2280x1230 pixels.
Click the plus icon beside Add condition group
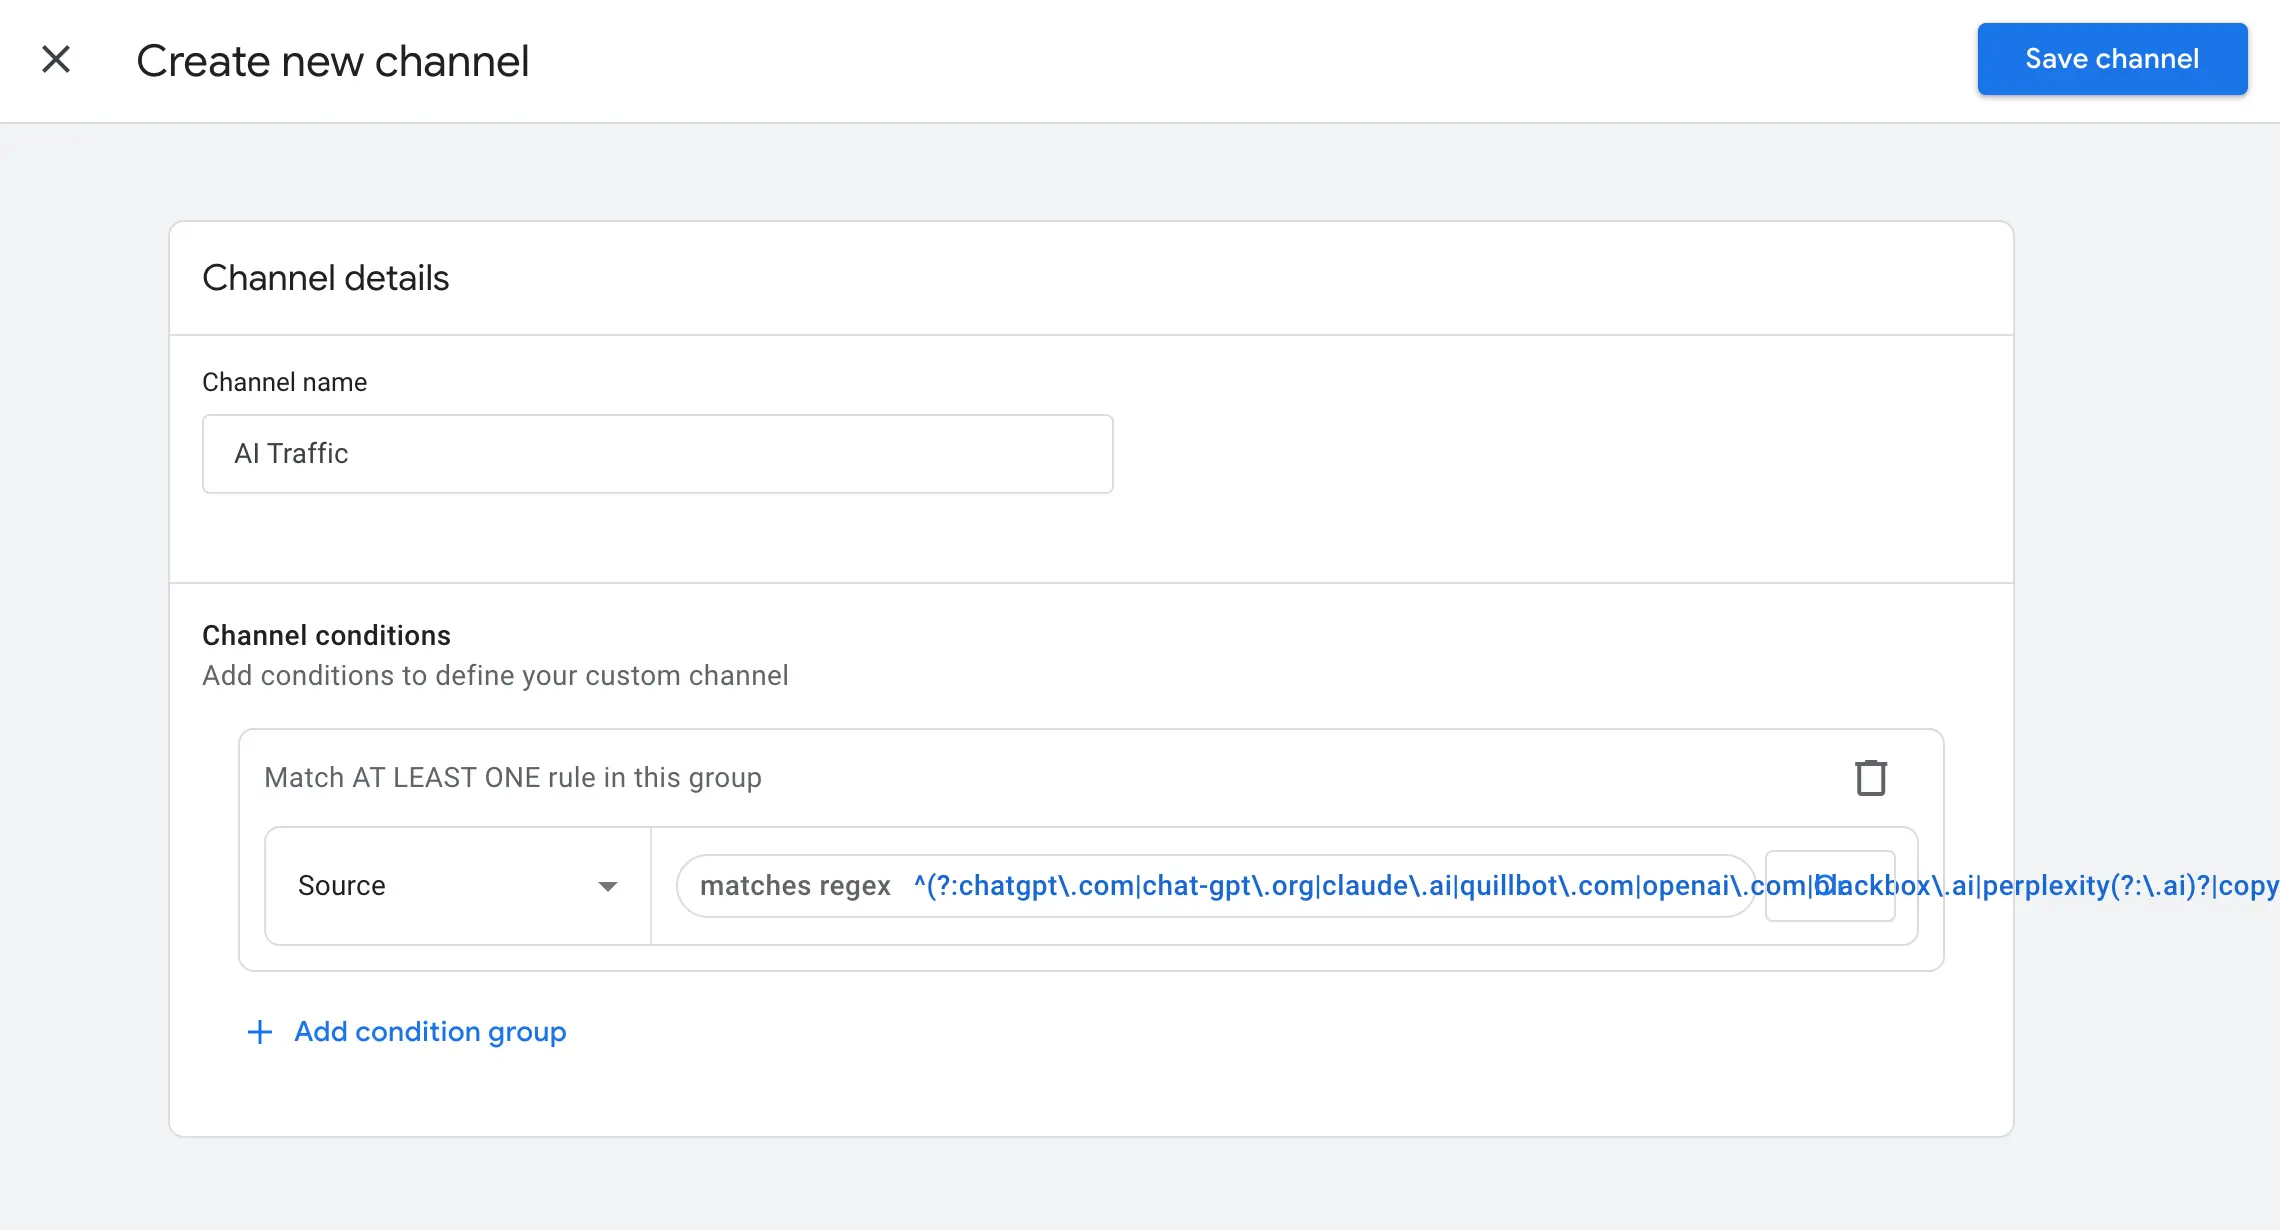point(259,1031)
